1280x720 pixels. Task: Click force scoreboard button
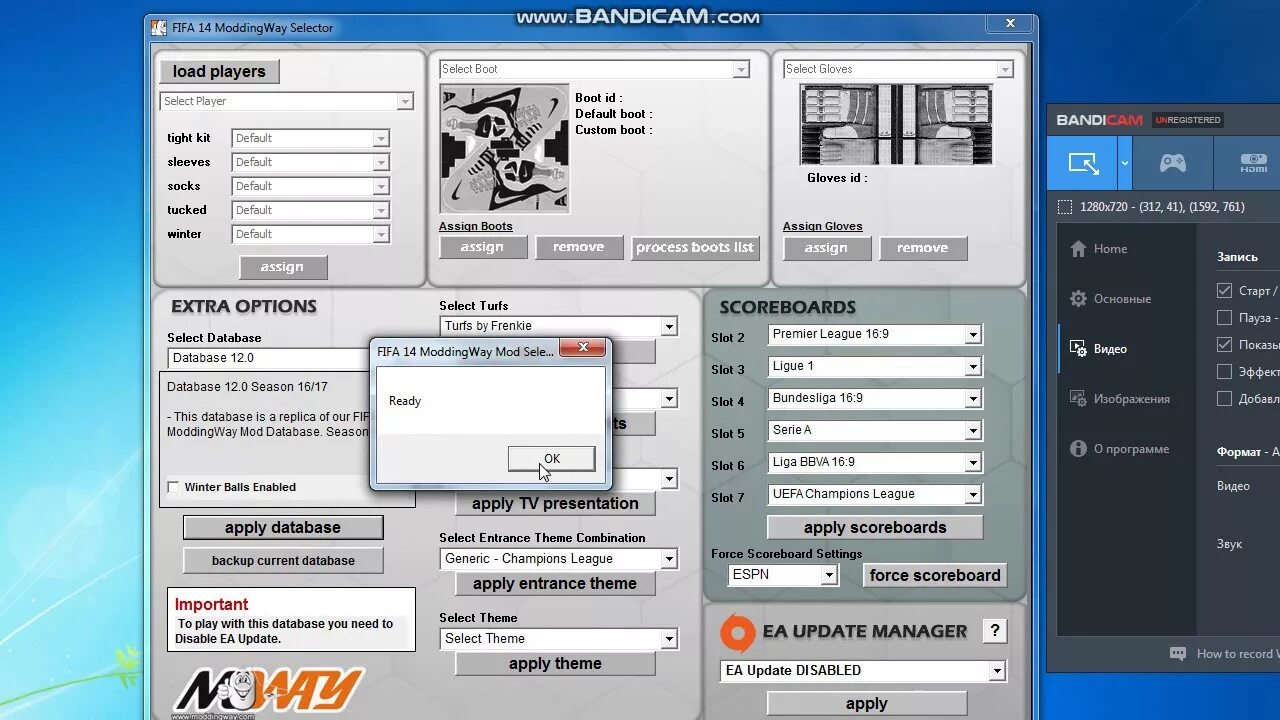(935, 575)
